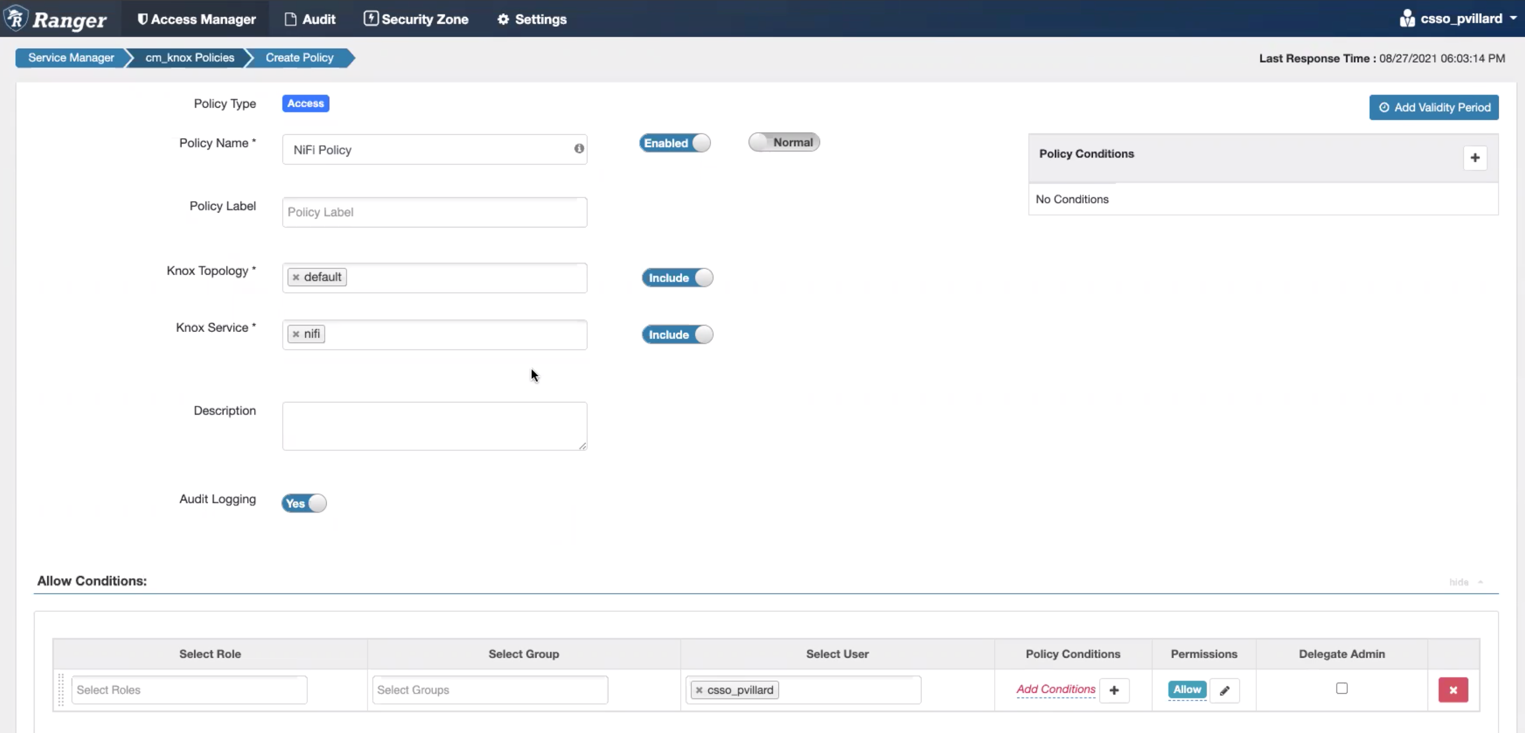Open the Select Roles dropdown field
Screen dimensions: 1525x733
pyautogui.click(x=189, y=690)
